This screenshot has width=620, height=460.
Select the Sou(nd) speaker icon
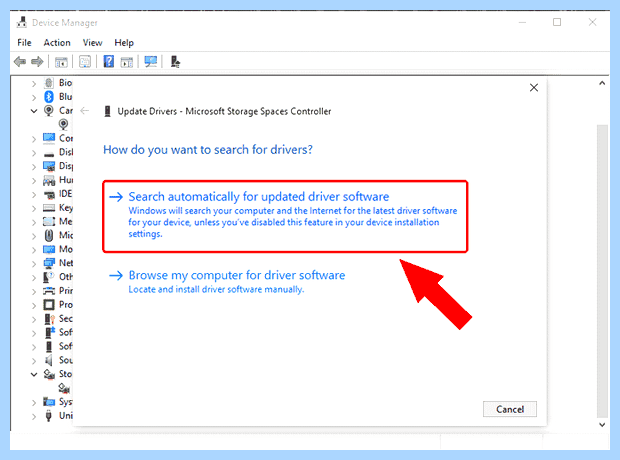[x=49, y=360]
